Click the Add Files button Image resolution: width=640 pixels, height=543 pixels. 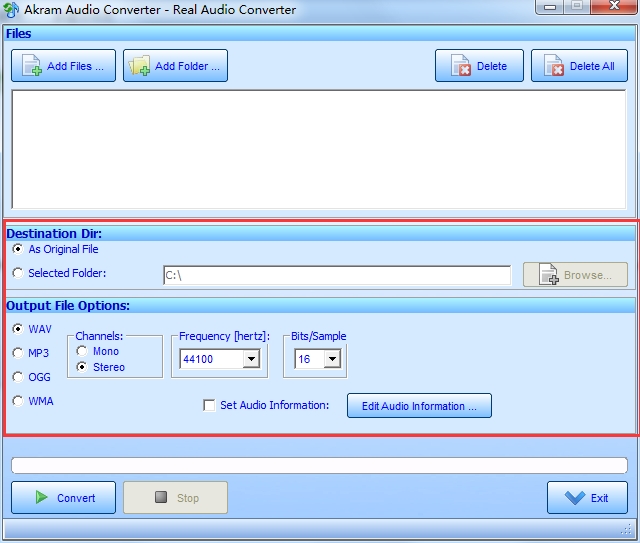63,66
